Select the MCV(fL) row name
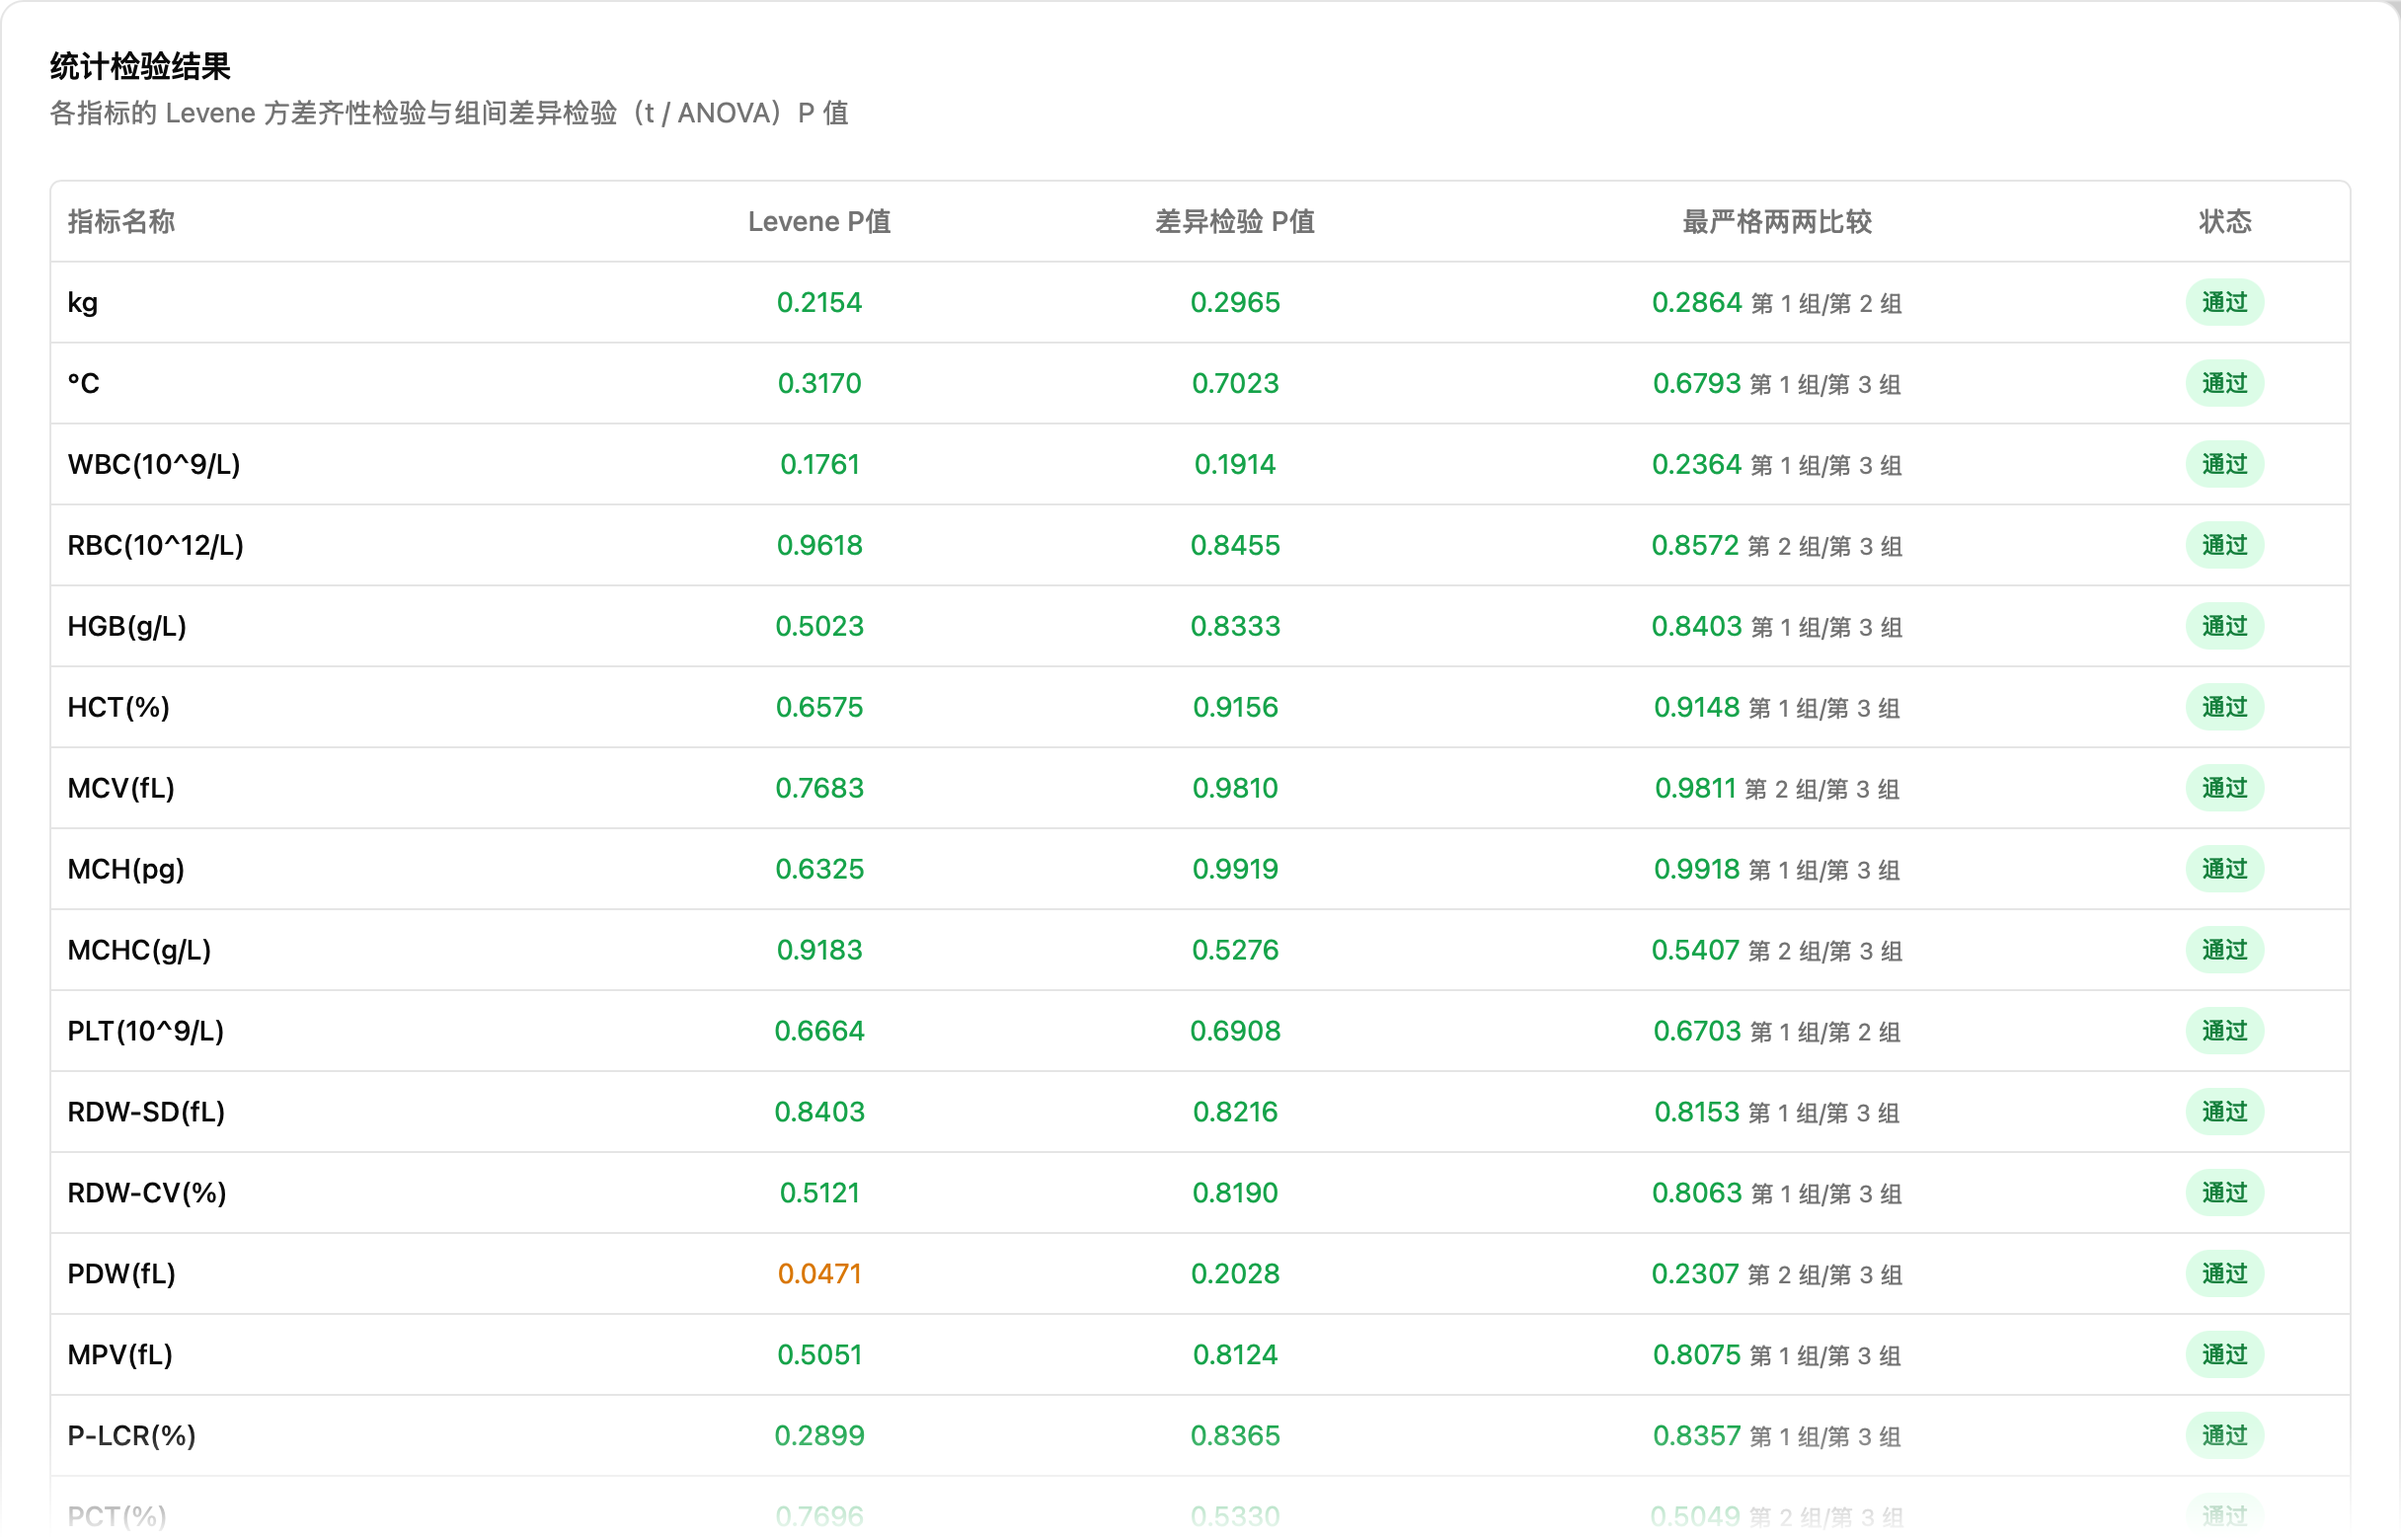Image resolution: width=2401 pixels, height=1540 pixels. coord(121,788)
